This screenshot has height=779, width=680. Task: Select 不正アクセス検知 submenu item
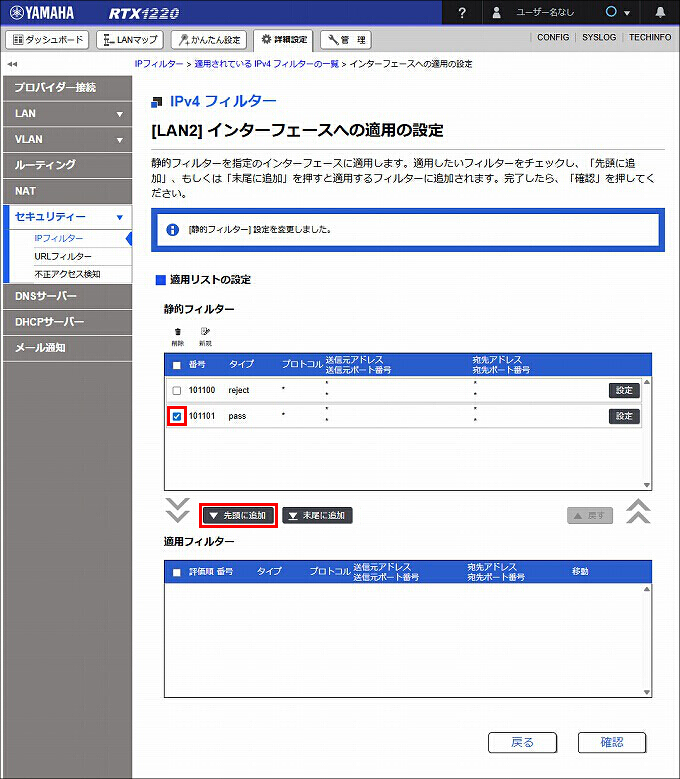68,274
